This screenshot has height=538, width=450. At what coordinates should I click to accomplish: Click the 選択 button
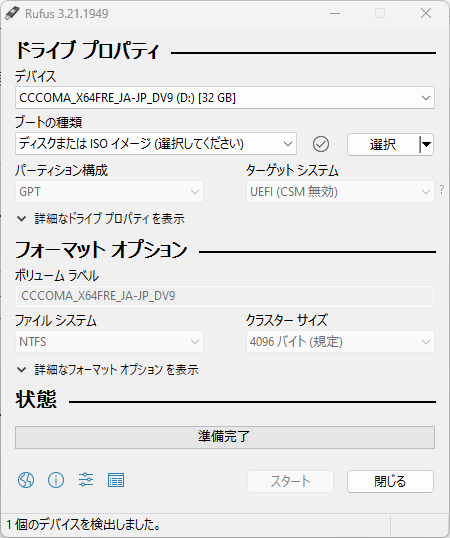point(383,144)
